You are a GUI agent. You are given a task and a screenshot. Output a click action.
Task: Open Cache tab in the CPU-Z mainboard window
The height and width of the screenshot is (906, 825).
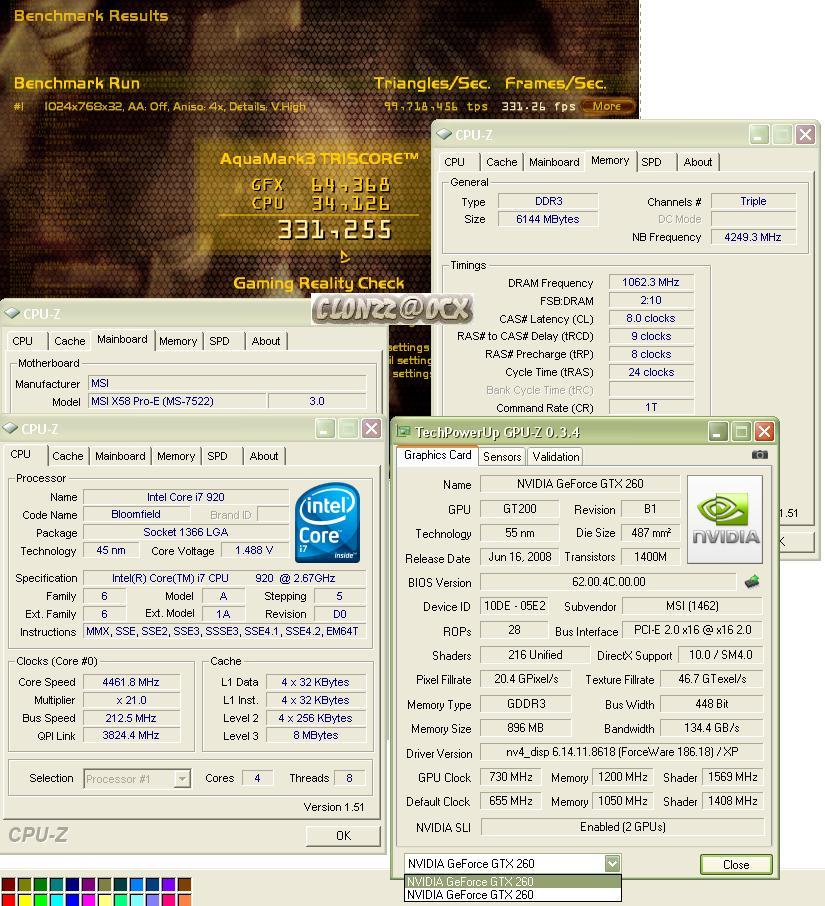click(x=70, y=341)
